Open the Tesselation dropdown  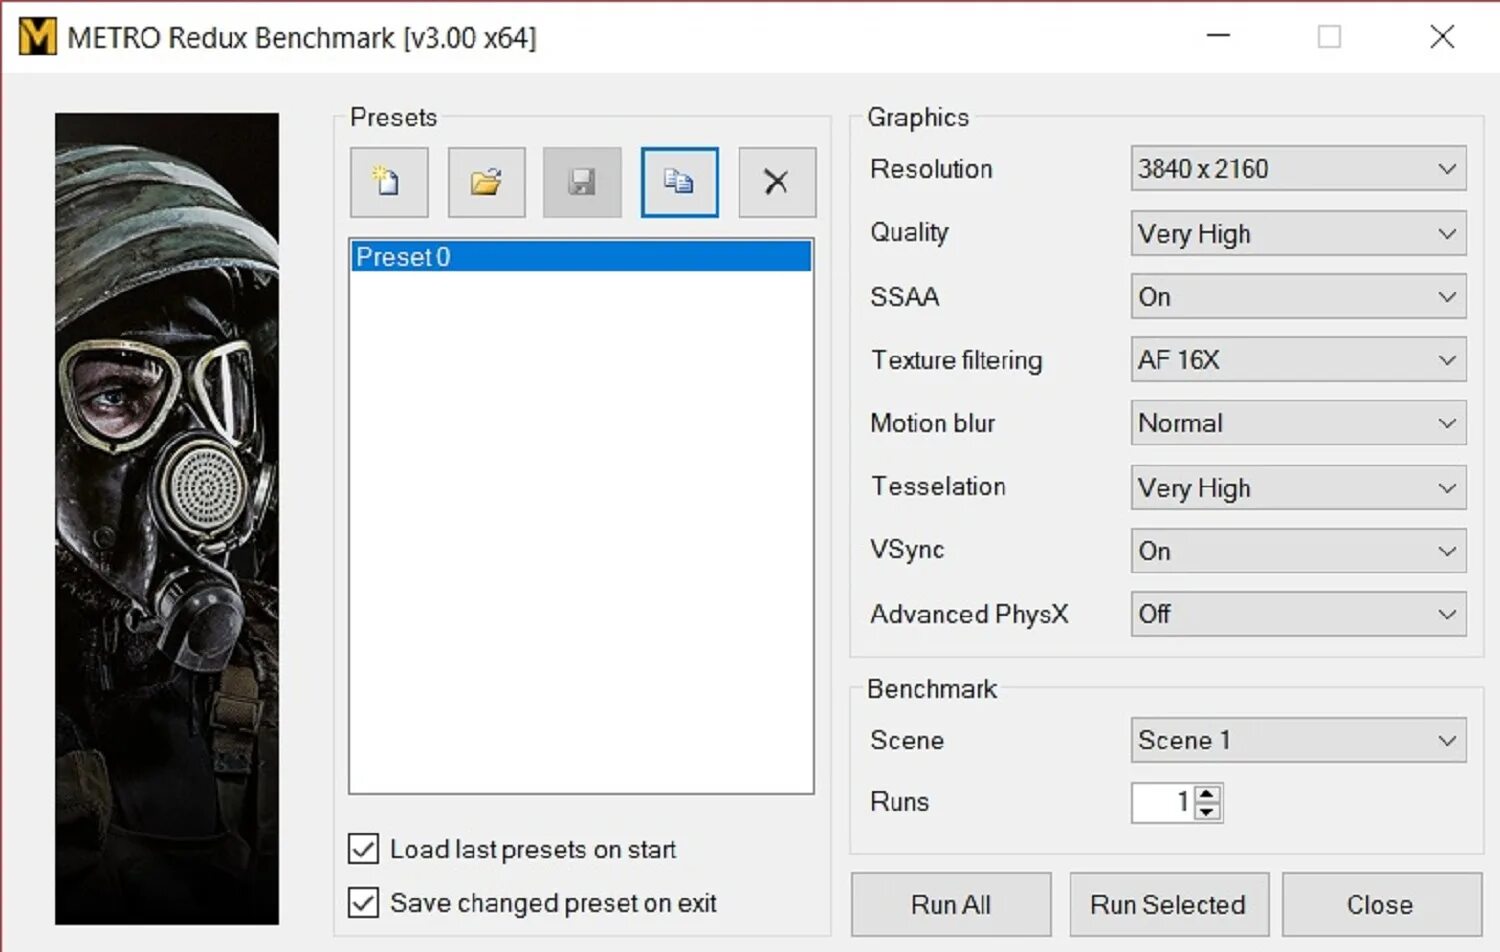(x=1298, y=487)
